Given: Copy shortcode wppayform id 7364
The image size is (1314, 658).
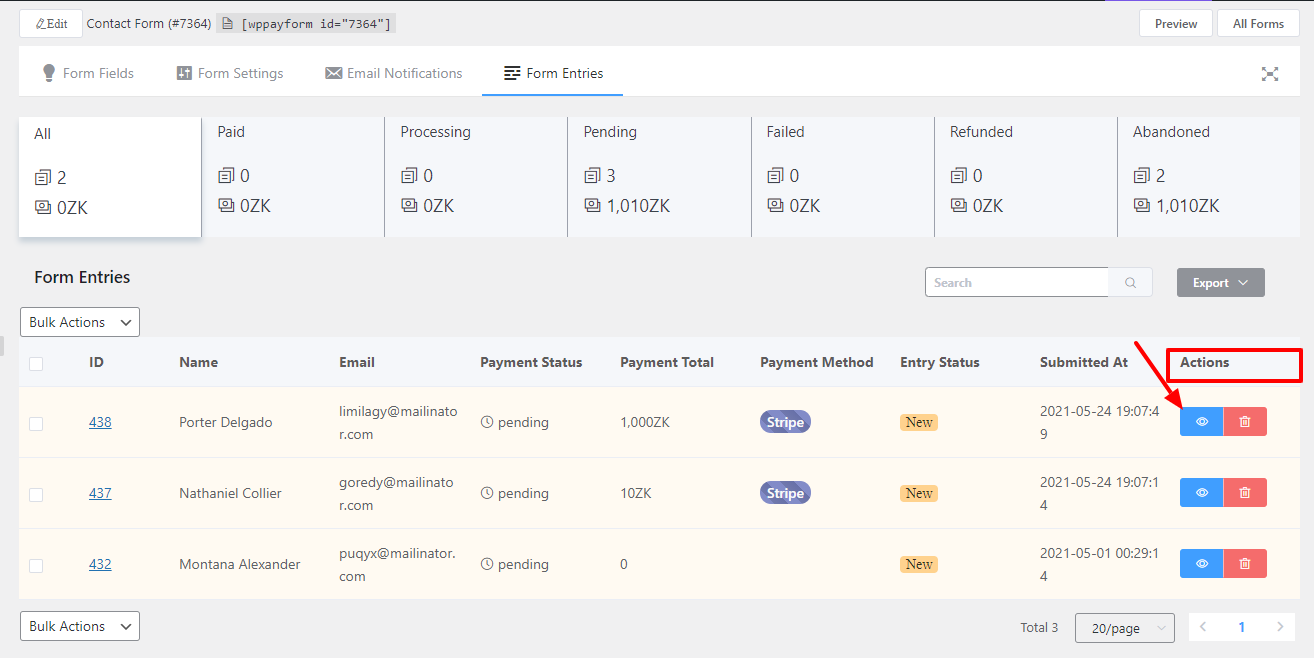Looking at the screenshot, I should pyautogui.click(x=306, y=24).
